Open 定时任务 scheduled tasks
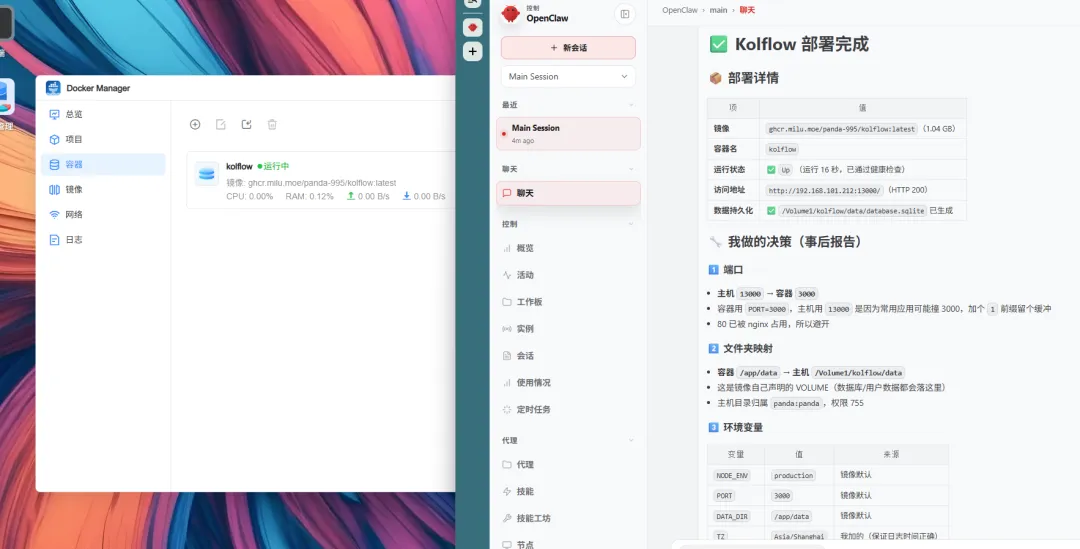The height and width of the screenshot is (549, 1080). pyautogui.click(x=568, y=409)
